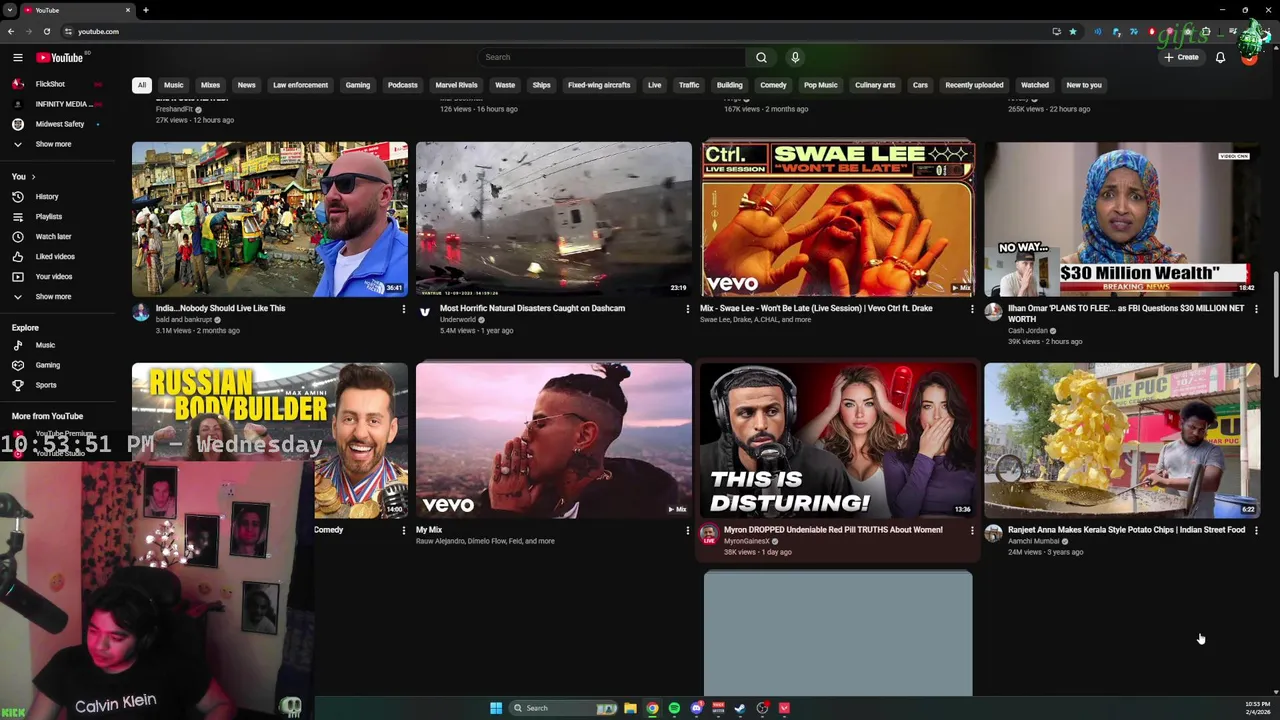Open options menu for India...Nobody Should Live video
Viewport: 1280px width, 720px height.
404,309
